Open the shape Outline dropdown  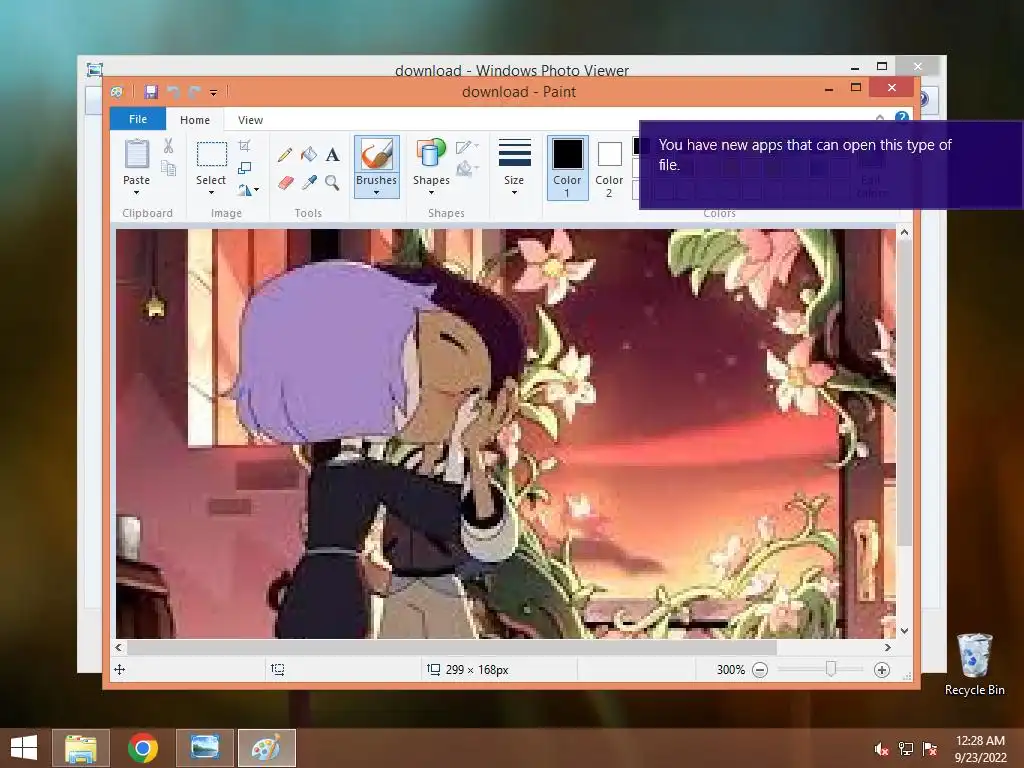467,147
